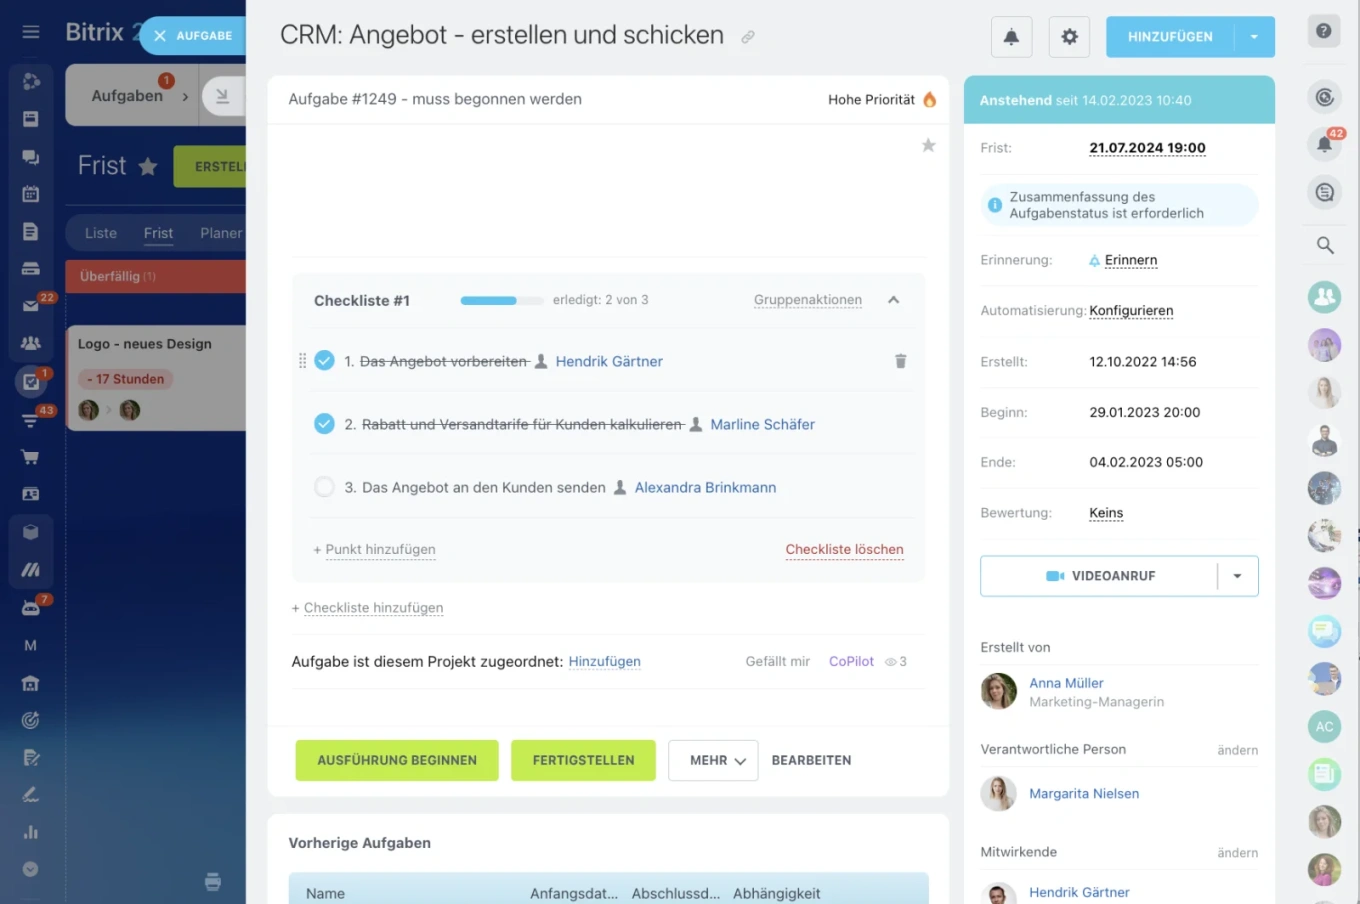The height and width of the screenshot is (904, 1360).
Task: Open the Hinzufügen dropdown arrow
Action: [x=1256, y=36]
